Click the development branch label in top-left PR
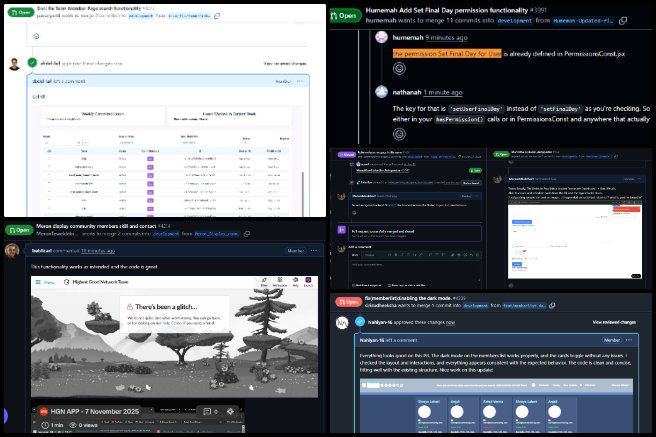This screenshot has height=437, width=656. [x=141, y=16]
